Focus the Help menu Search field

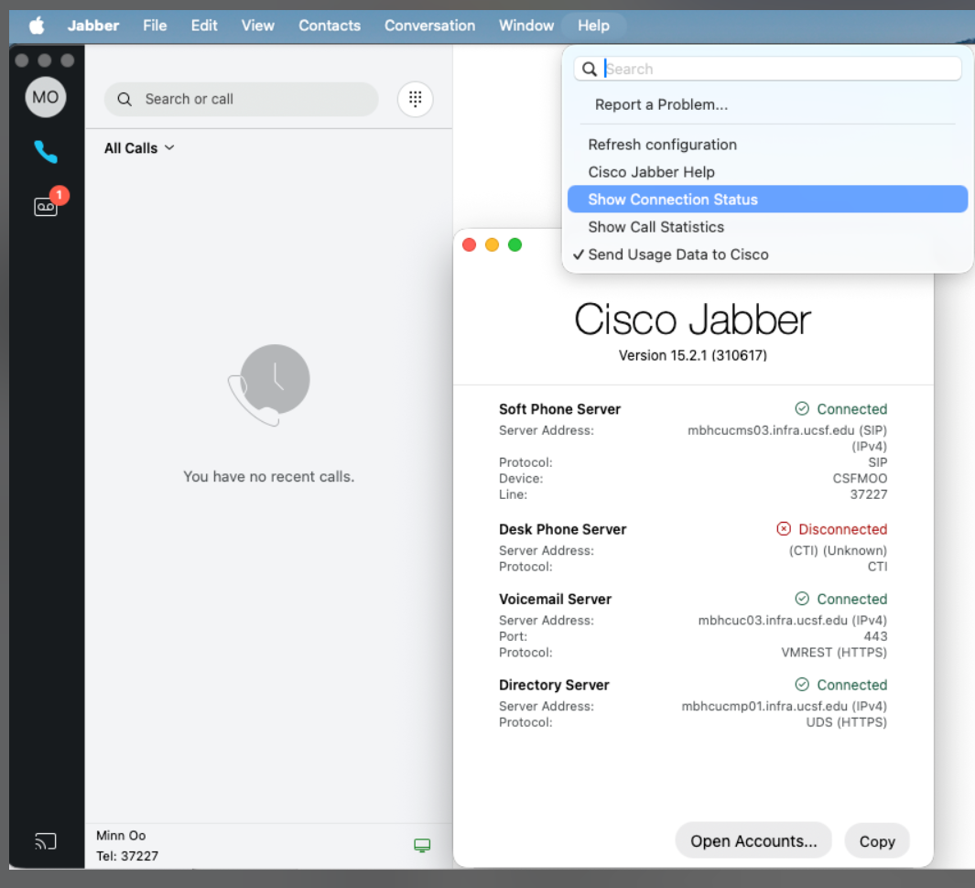[767, 68]
